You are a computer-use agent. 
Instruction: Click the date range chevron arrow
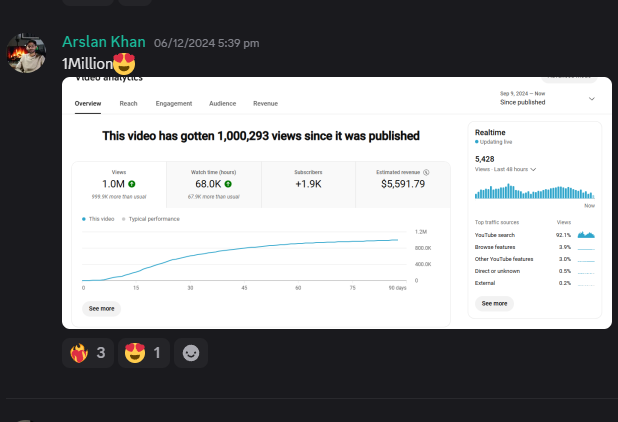coord(592,99)
